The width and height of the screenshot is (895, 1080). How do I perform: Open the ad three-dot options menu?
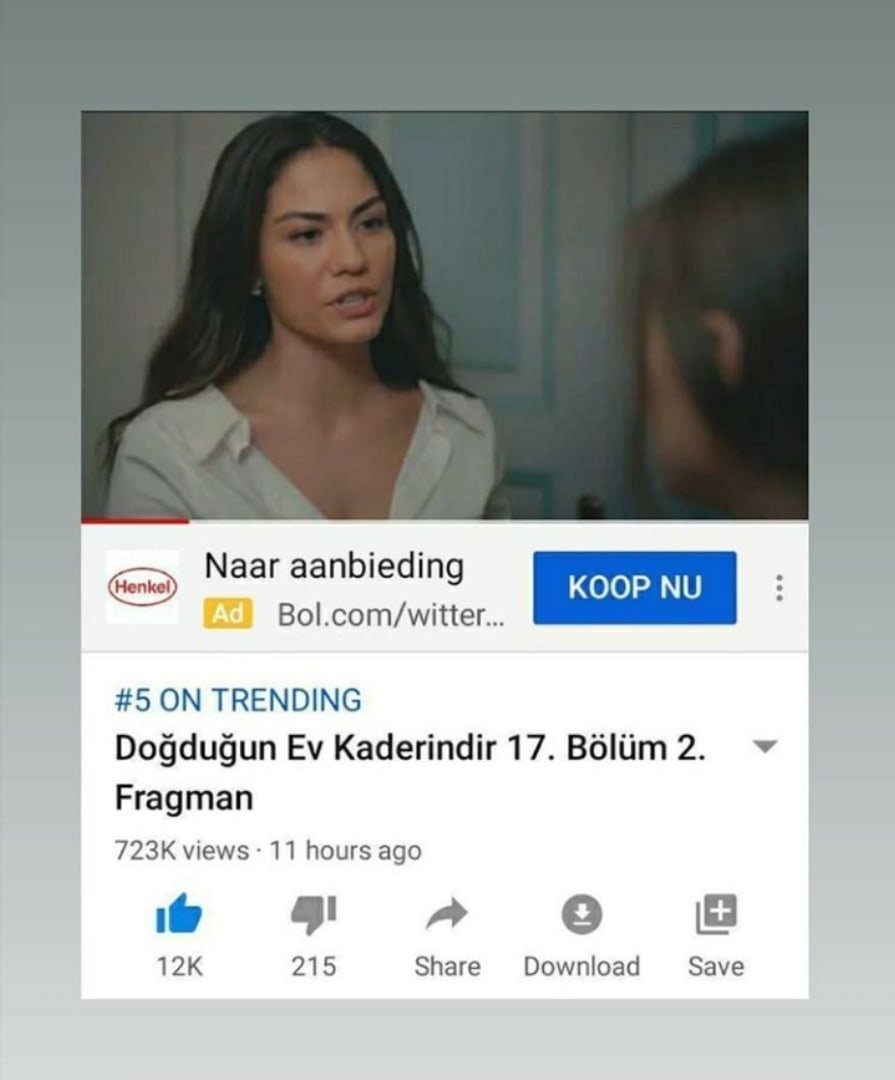(779, 588)
